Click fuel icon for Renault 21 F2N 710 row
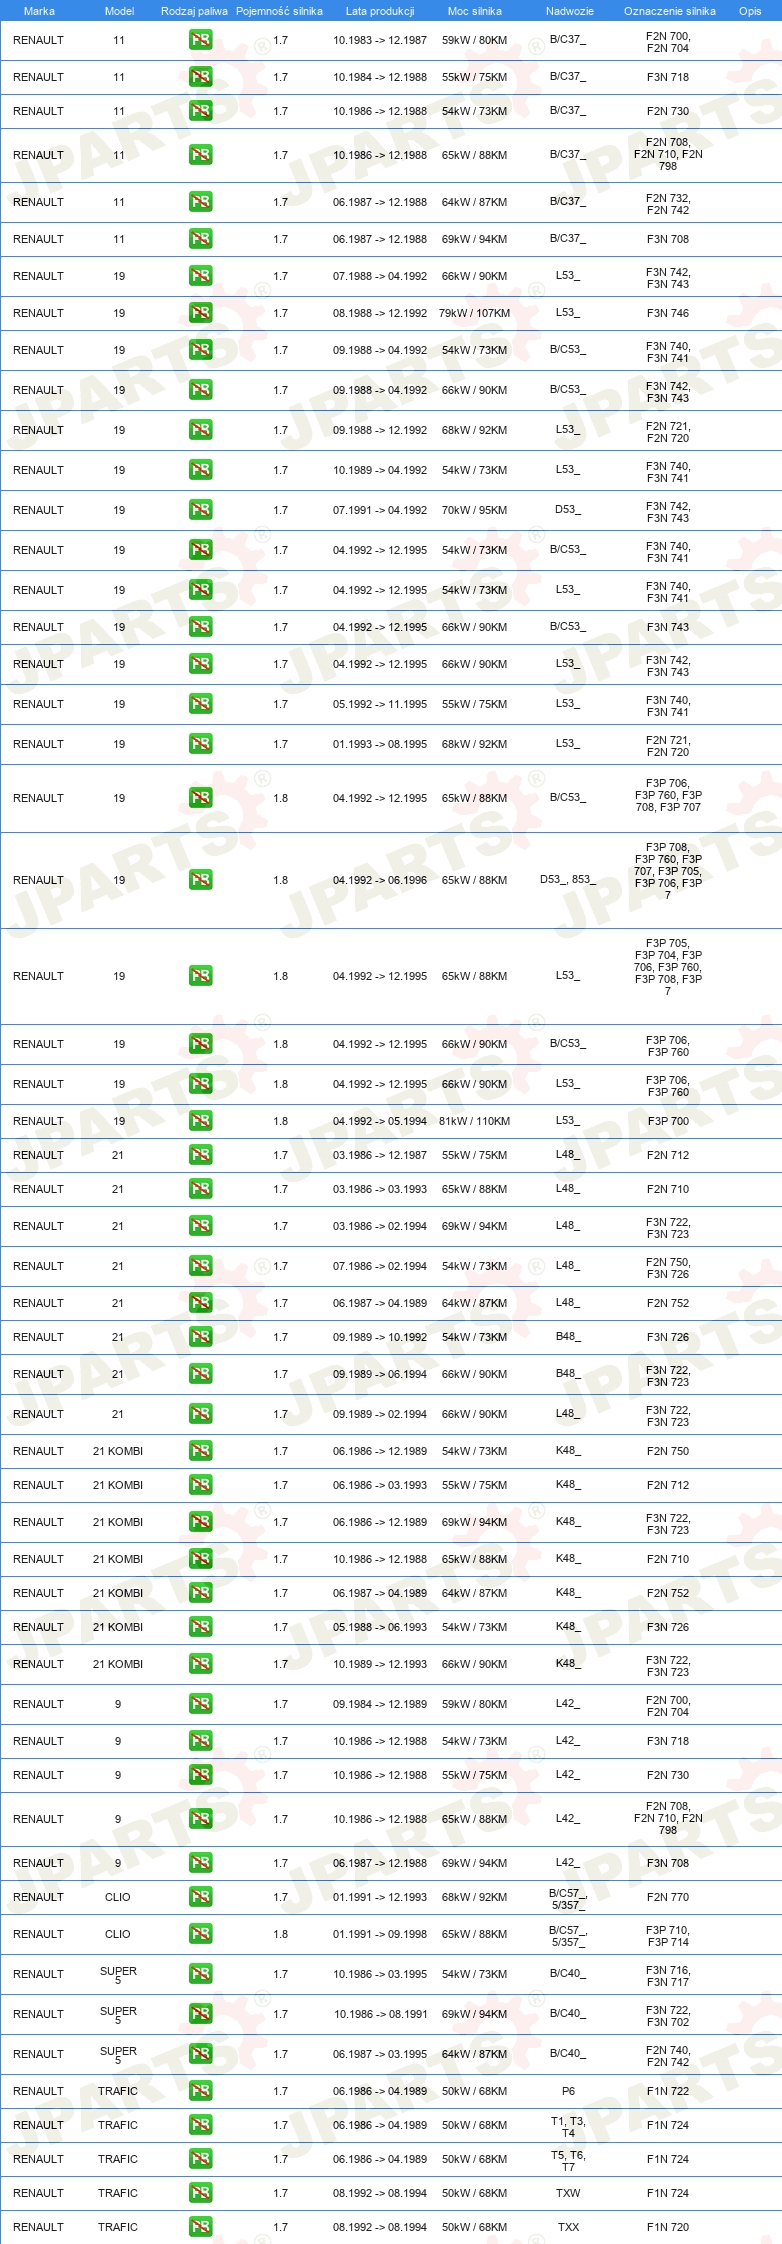Image resolution: width=782 pixels, height=2244 pixels. (200, 1189)
